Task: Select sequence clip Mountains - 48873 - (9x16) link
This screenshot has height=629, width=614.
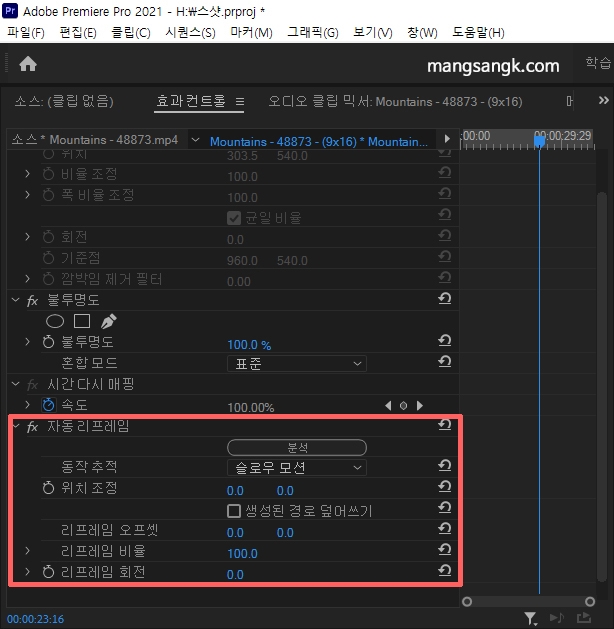Action: tap(318, 142)
